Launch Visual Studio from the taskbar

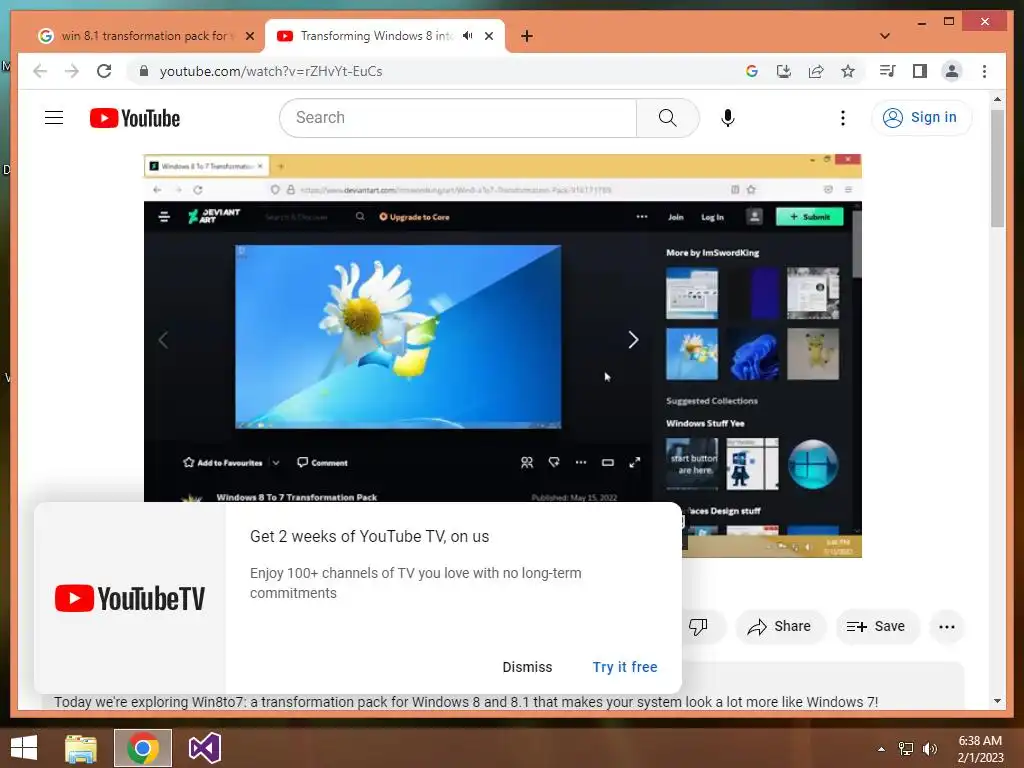[204, 748]
